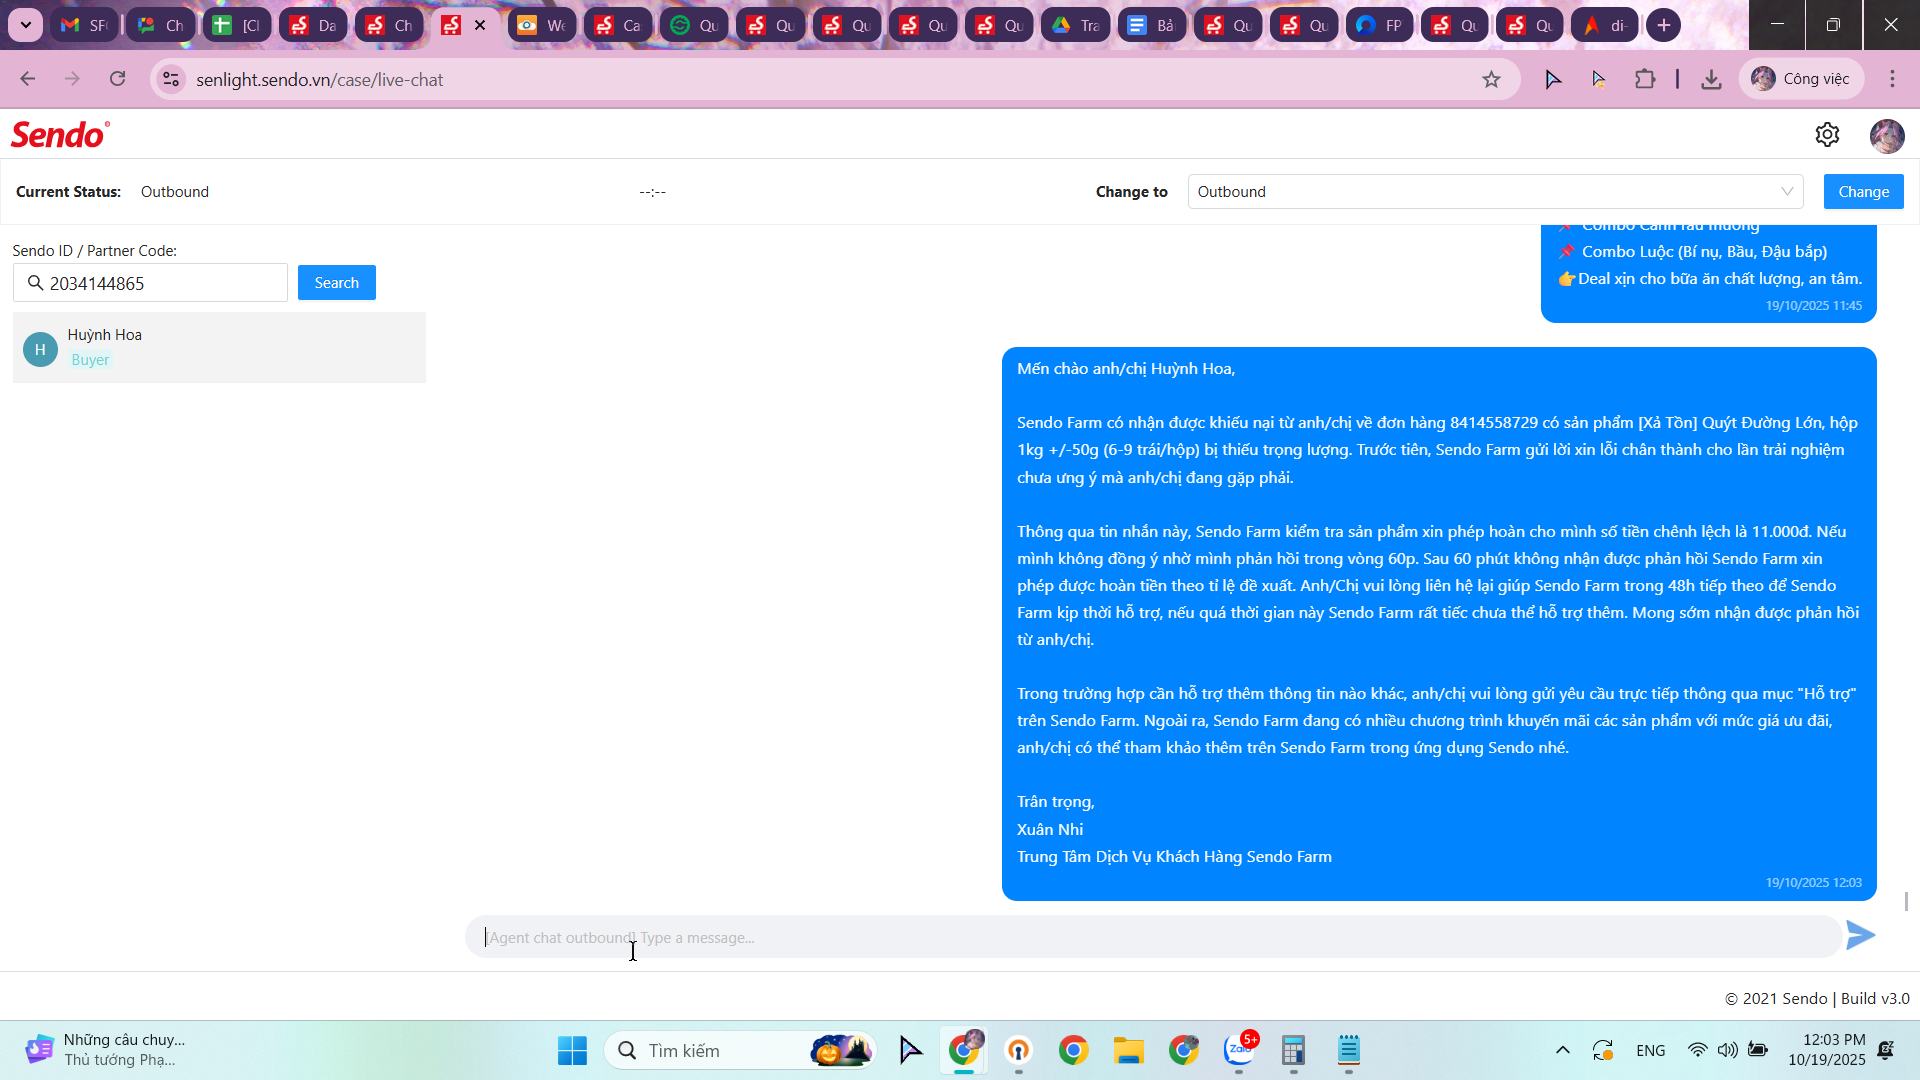This screenshot has width=1920, height=1080.
Task: Expand the Change to status dropdown
Action: coord(1495,192)
